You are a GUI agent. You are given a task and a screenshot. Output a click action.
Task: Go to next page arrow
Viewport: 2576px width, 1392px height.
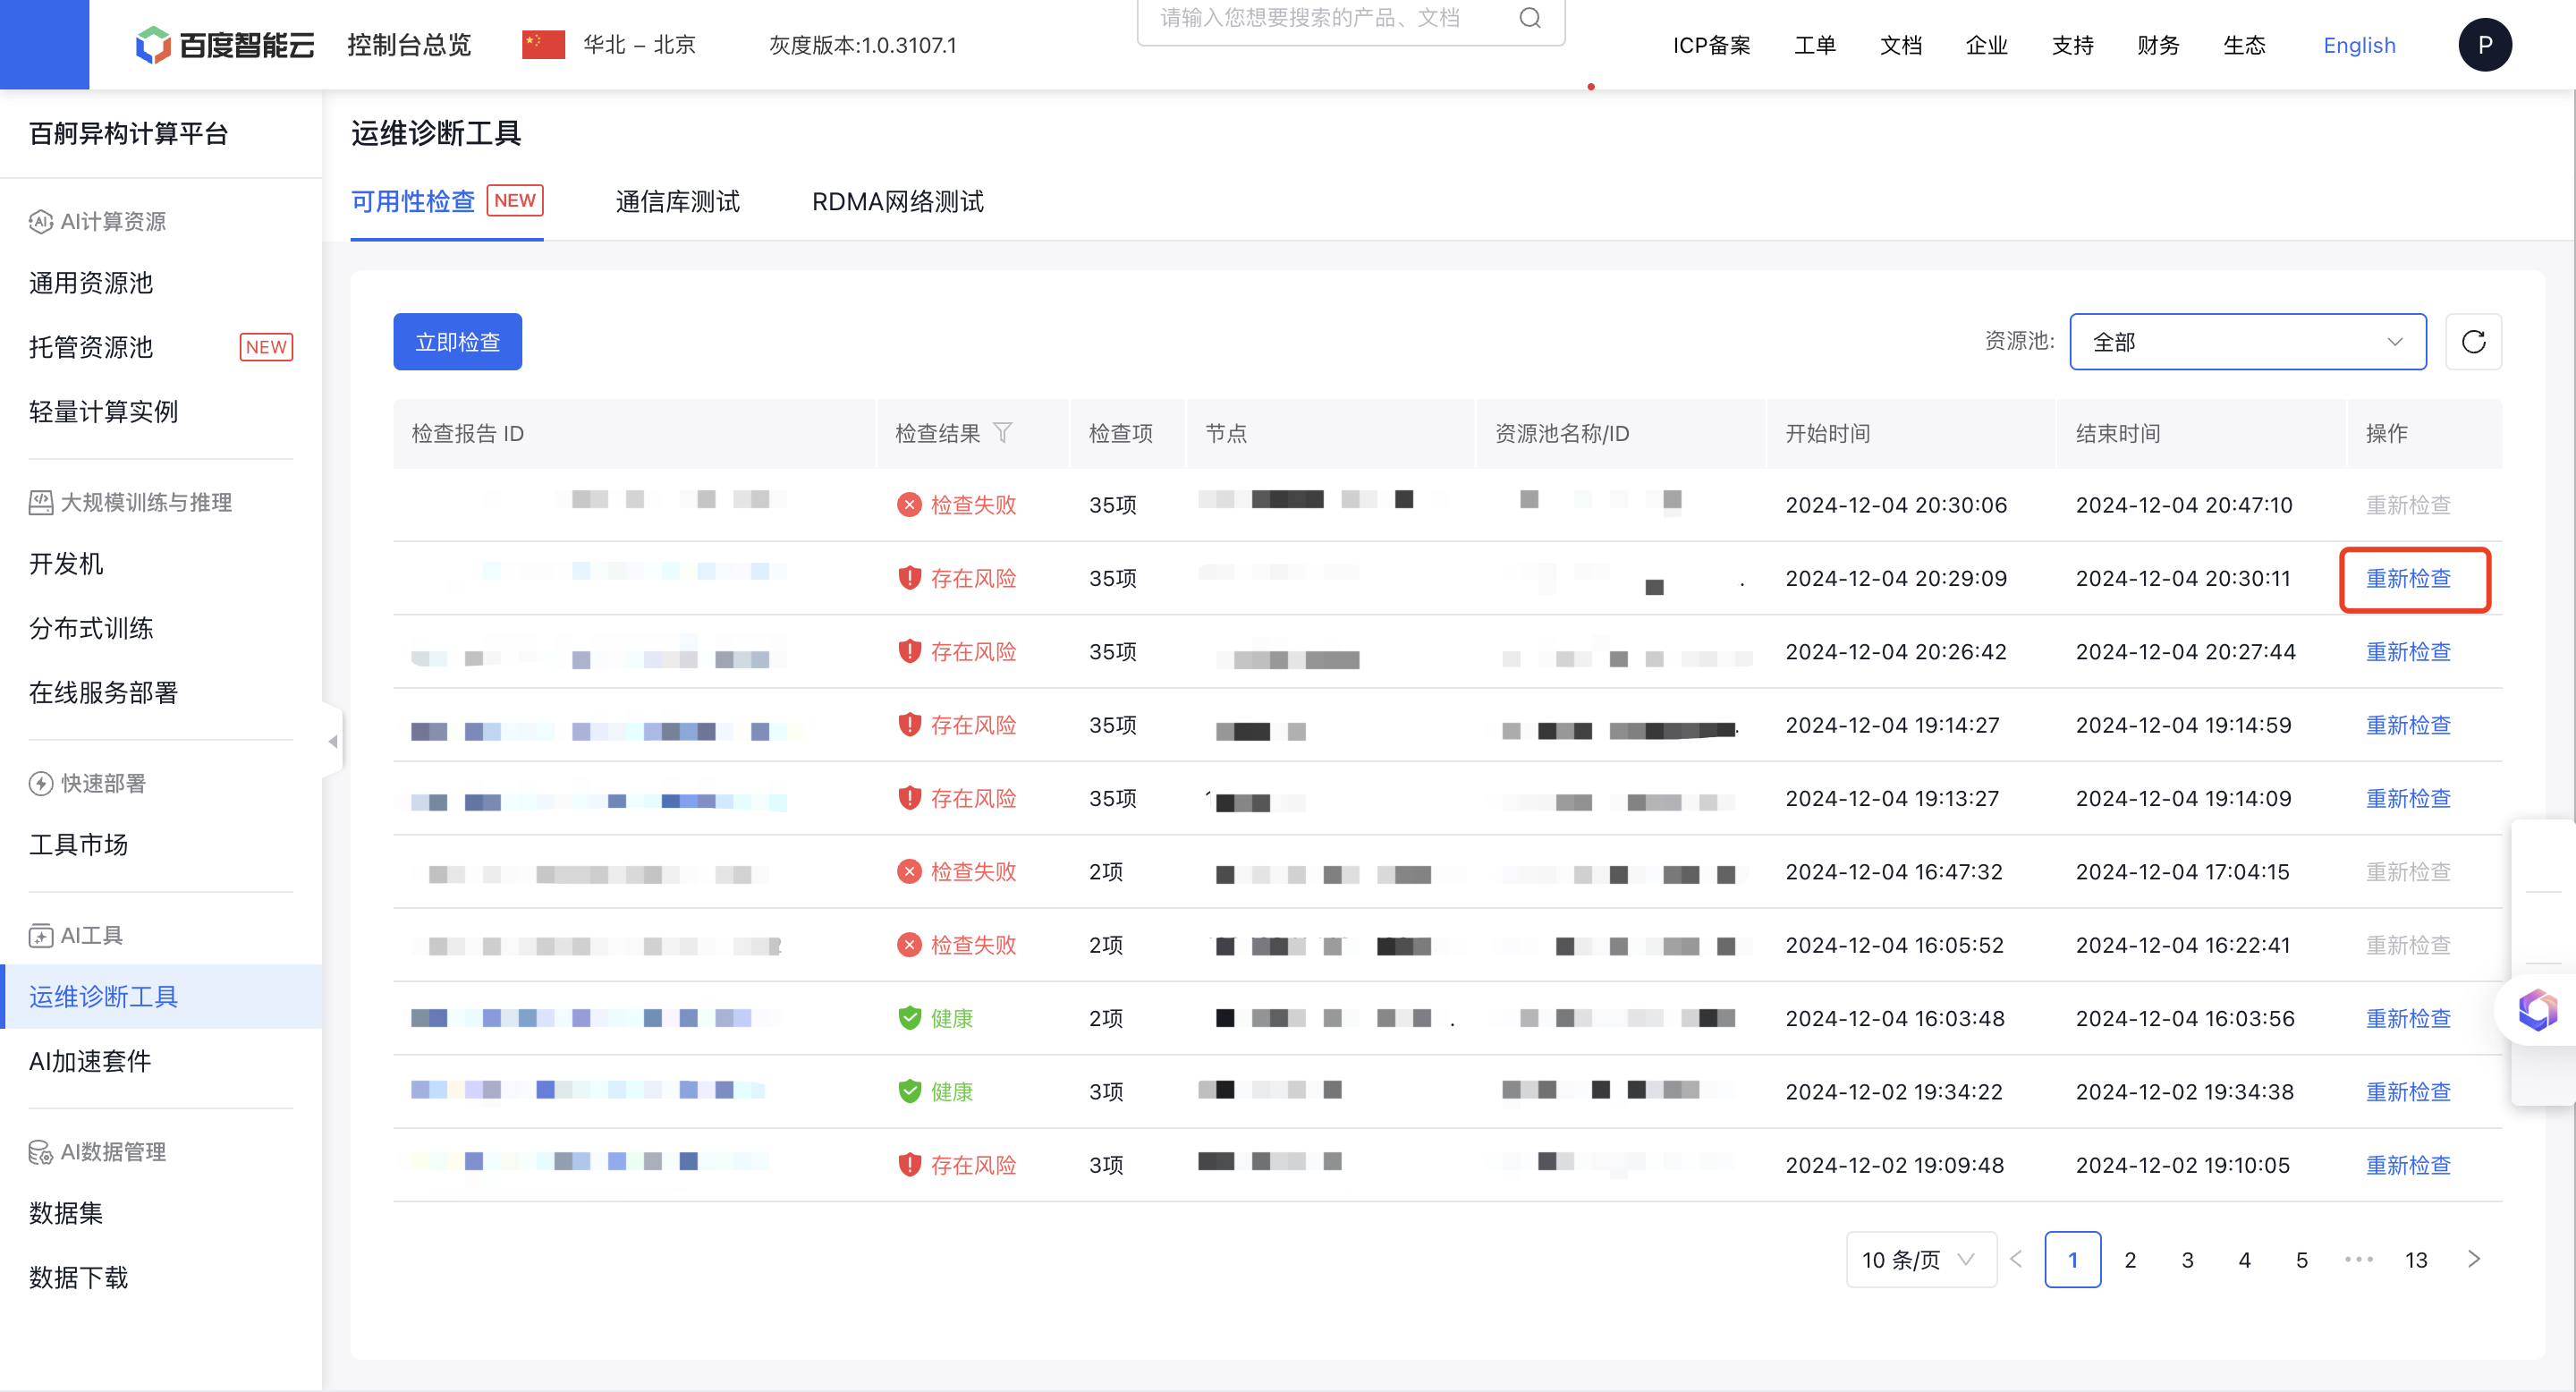click(x=2473, y=1259)
